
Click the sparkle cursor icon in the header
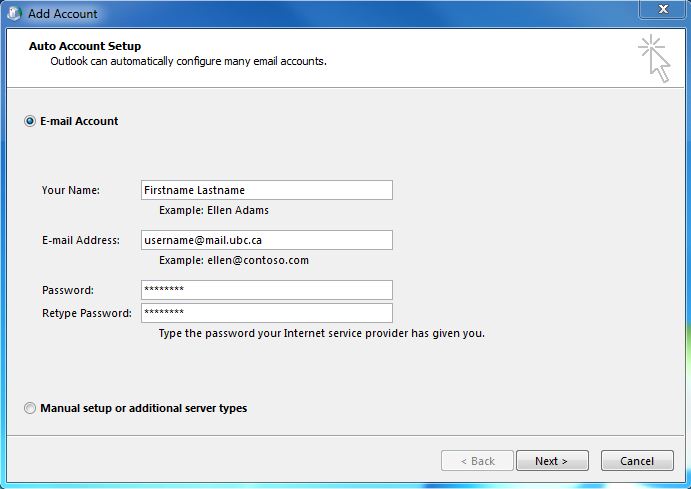pyautogui.click(x=654, y=57)
